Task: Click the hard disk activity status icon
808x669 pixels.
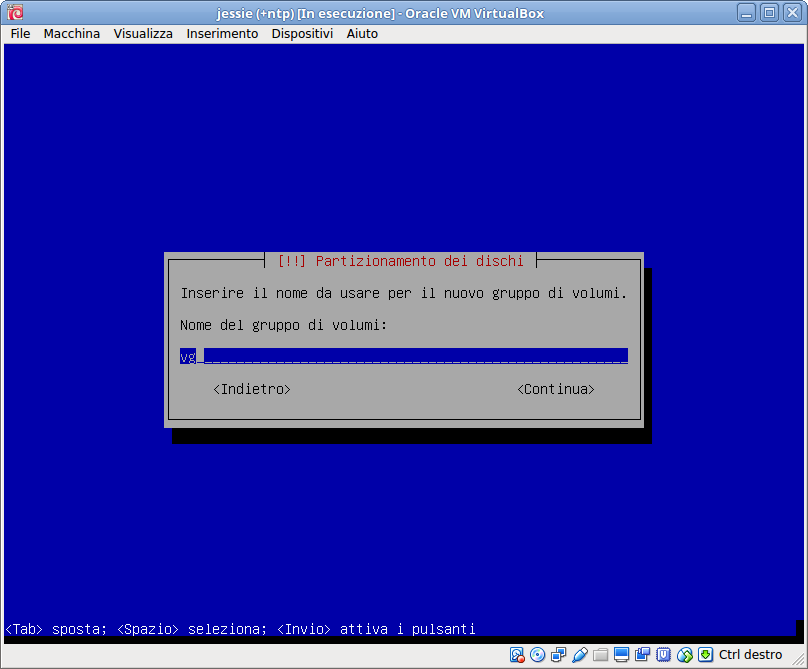Action: 517,655
